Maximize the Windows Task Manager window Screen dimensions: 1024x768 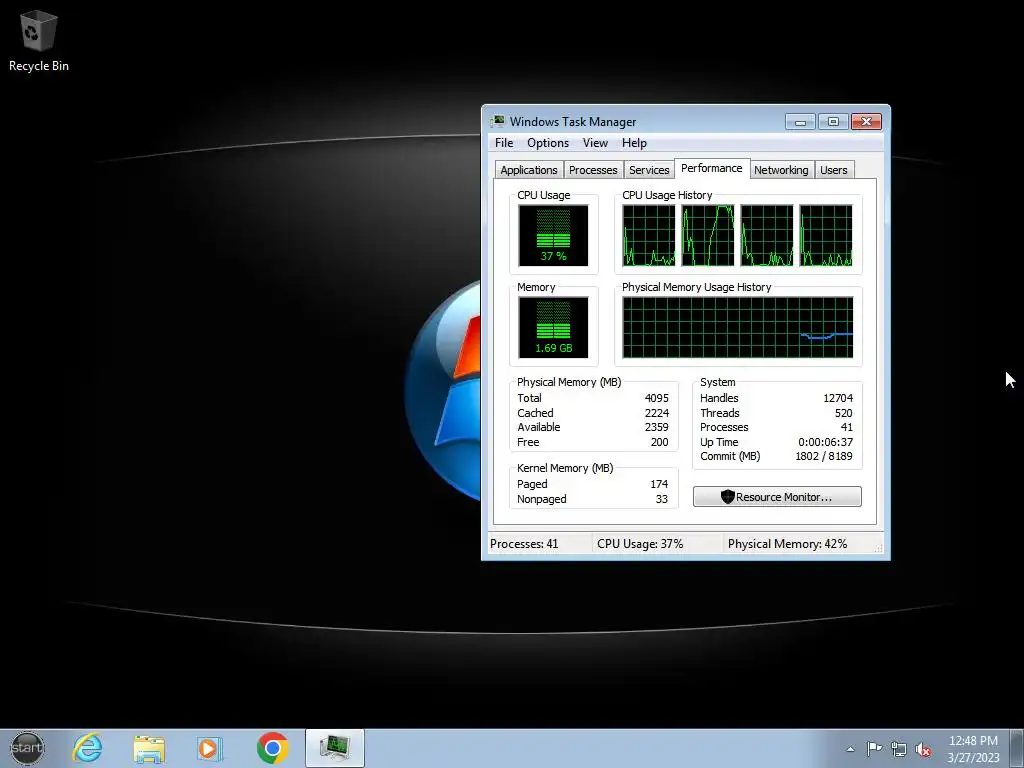coord(833,121)
